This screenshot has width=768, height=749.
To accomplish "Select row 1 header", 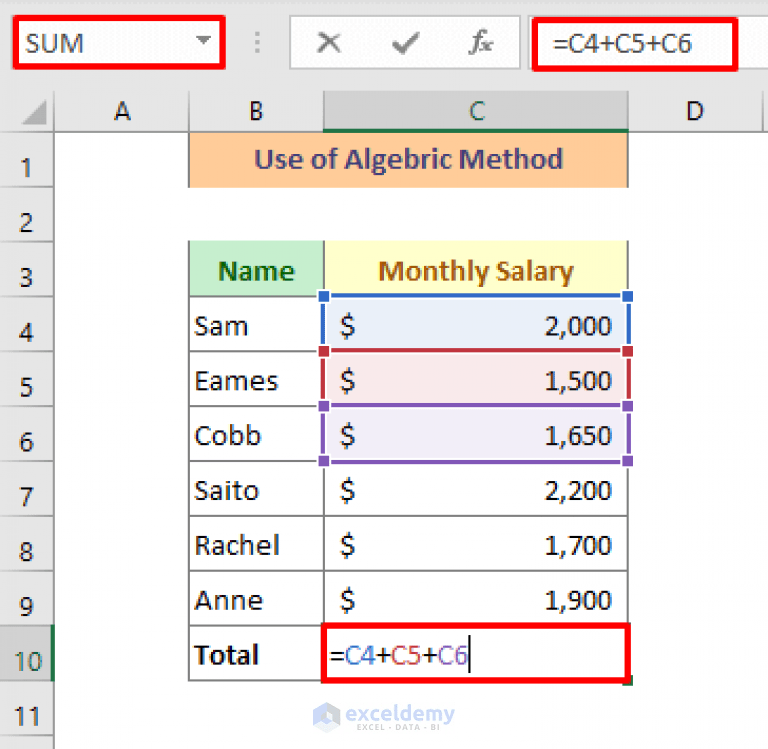I will [x=26, y=161].
